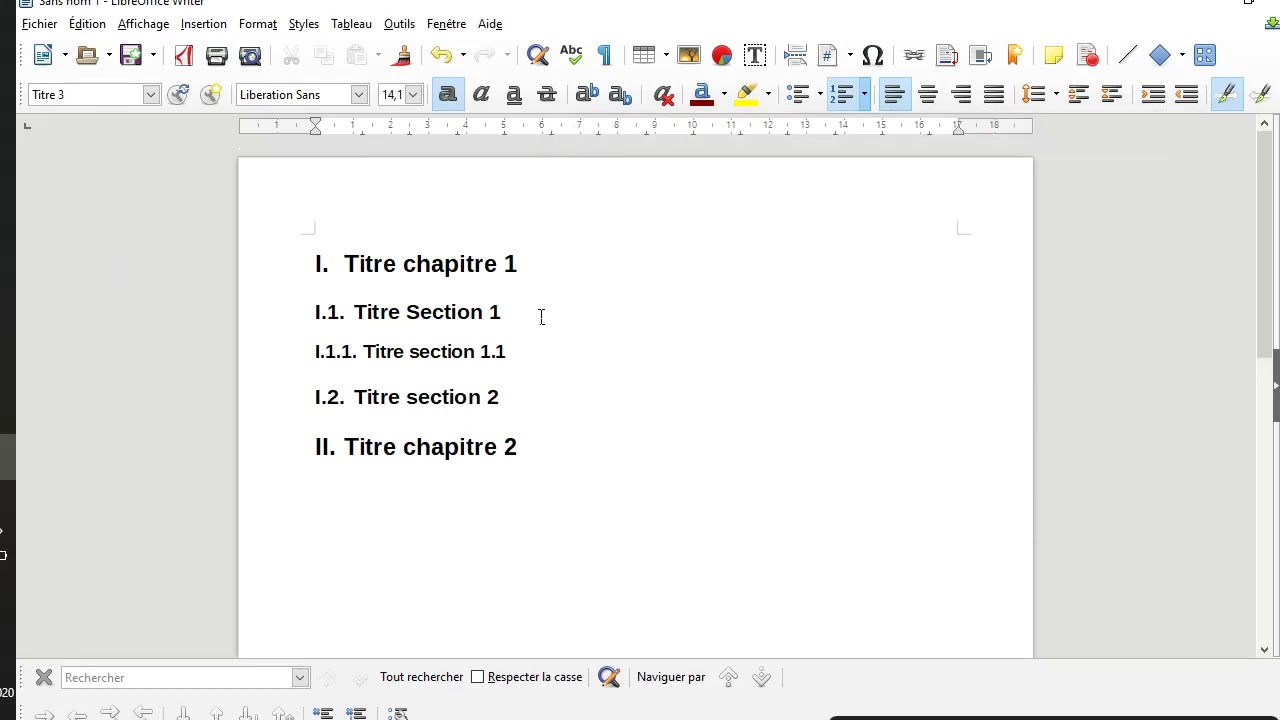
Task: Insert special character Omega icon
Action: pos(872,56)
